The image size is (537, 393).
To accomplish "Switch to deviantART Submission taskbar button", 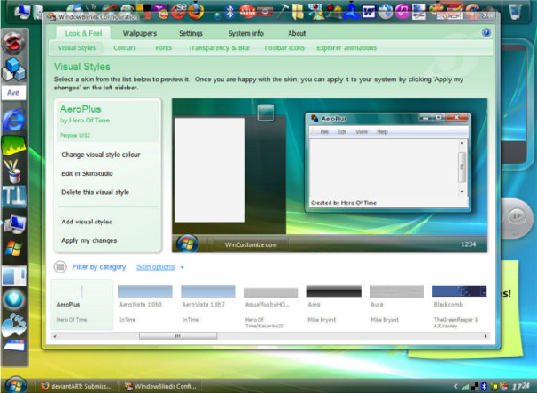I will point(76,386).
